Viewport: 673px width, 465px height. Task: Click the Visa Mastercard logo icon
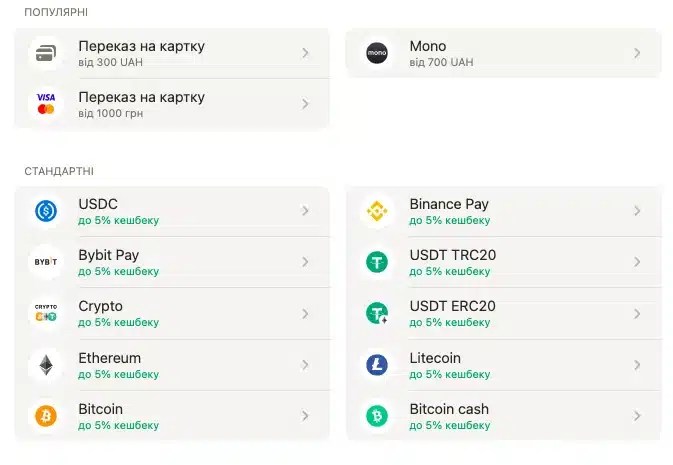(46, 104)
